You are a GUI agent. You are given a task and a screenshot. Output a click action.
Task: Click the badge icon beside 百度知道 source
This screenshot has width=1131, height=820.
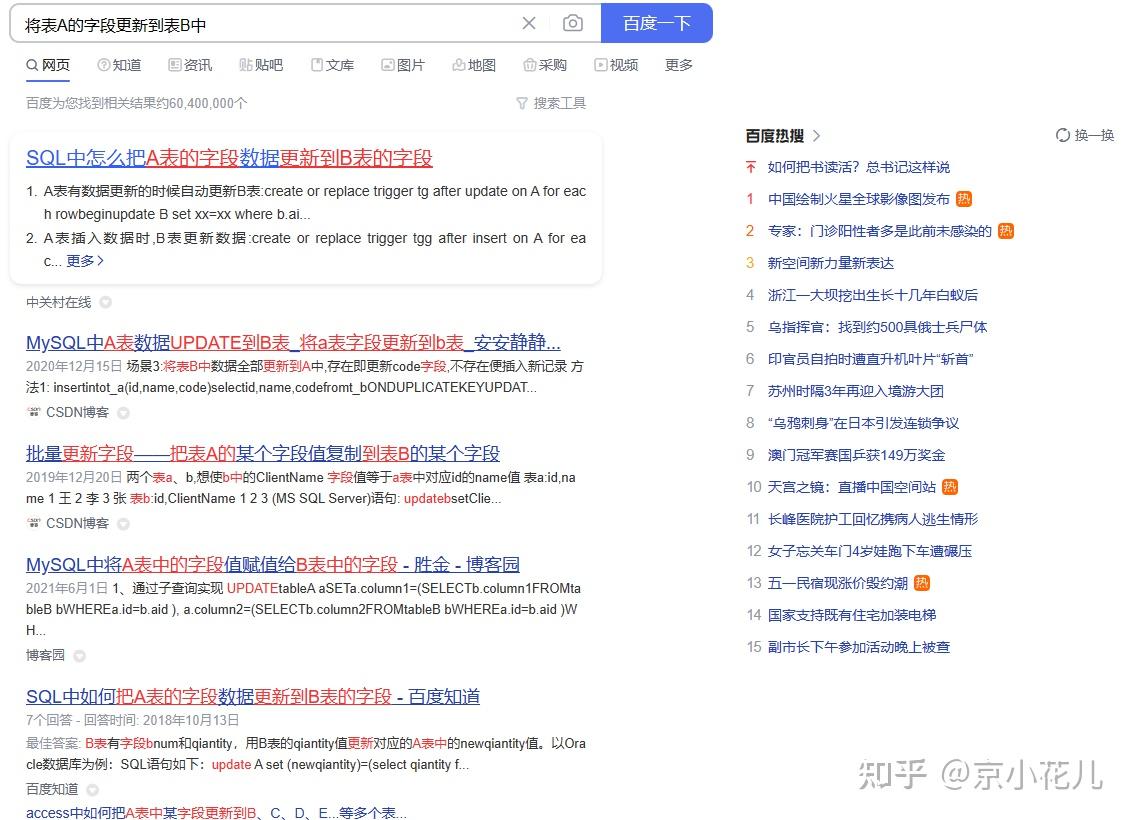92,790
